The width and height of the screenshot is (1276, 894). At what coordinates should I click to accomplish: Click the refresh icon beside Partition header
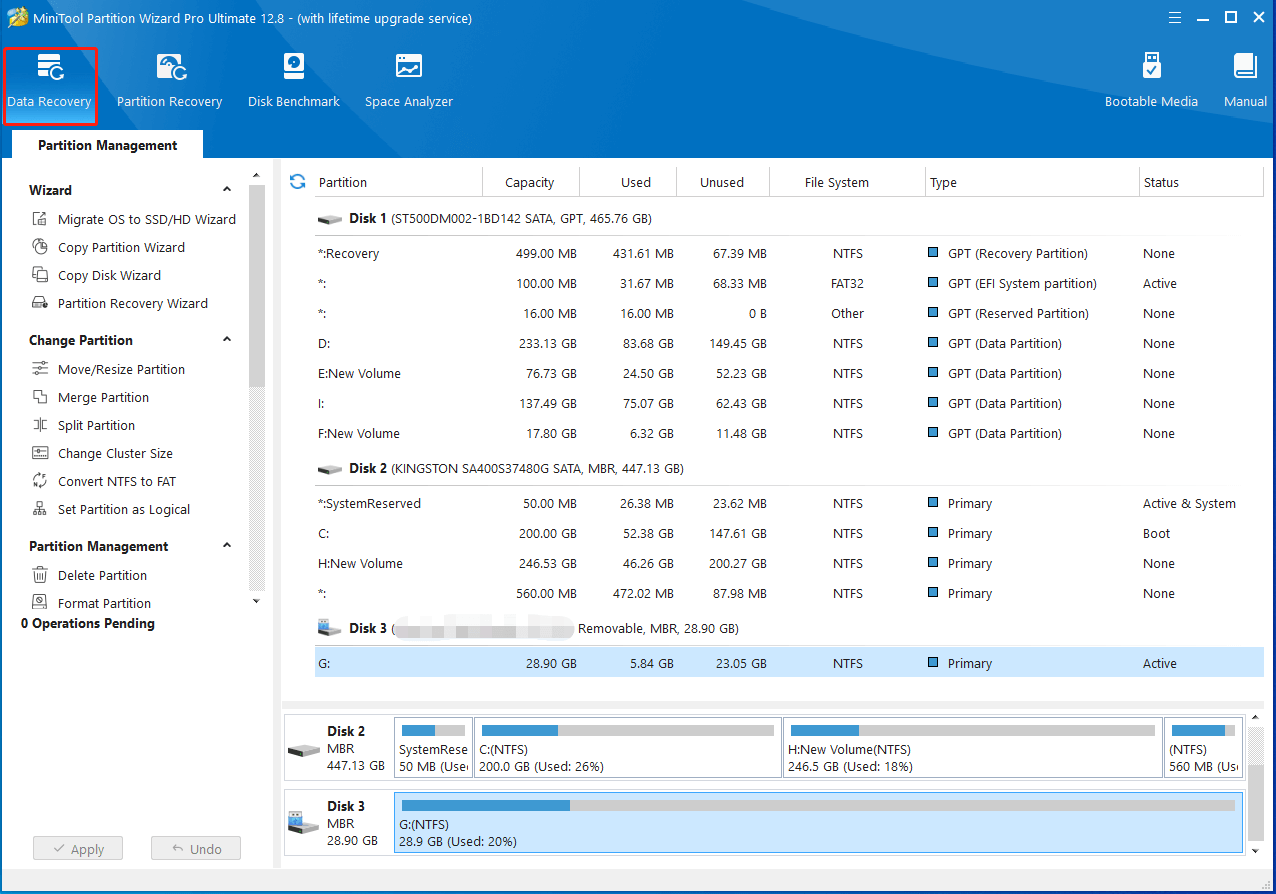click(x=297, y=181)
